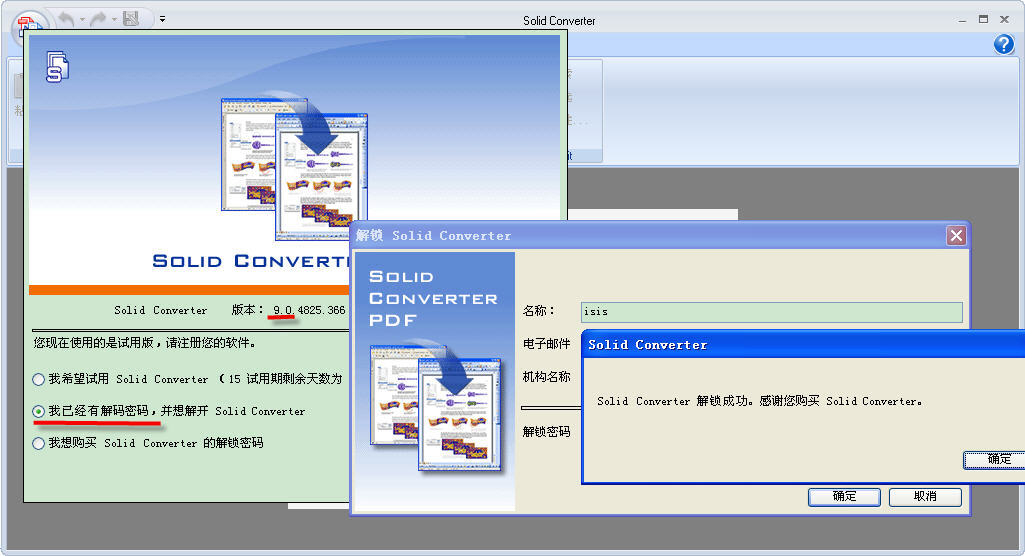The height and width of the screenshot is (556, 1025).
Task: Click the Solid Documents logo icon on splash
Action: pyautogui.click(x=58, y=67)
